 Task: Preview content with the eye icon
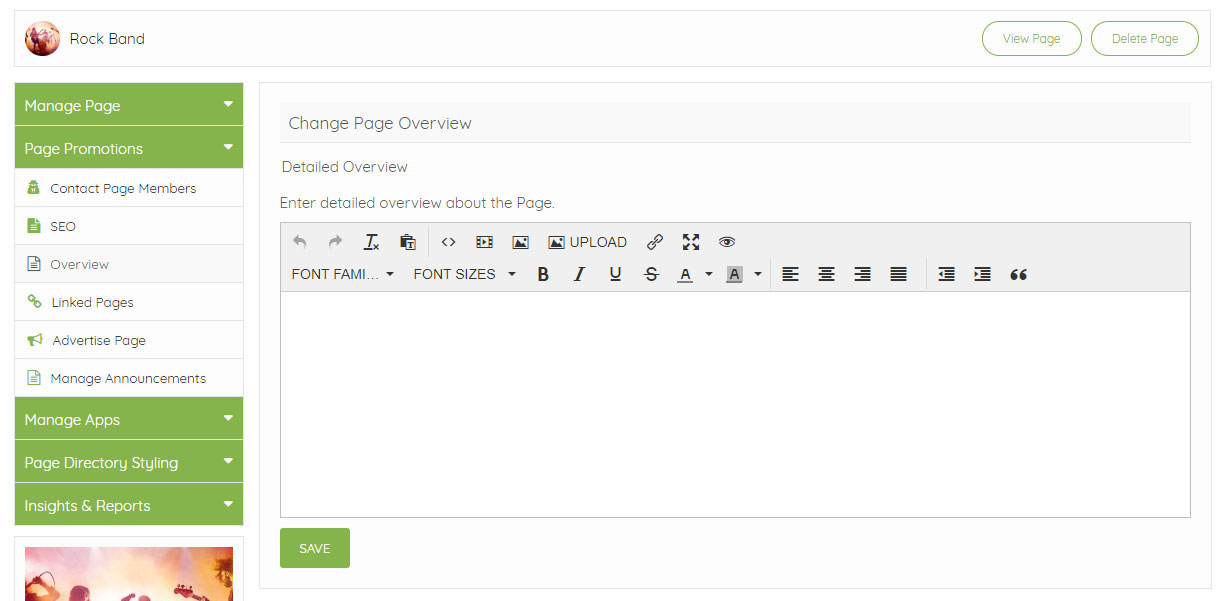click(x=727, y=242)
